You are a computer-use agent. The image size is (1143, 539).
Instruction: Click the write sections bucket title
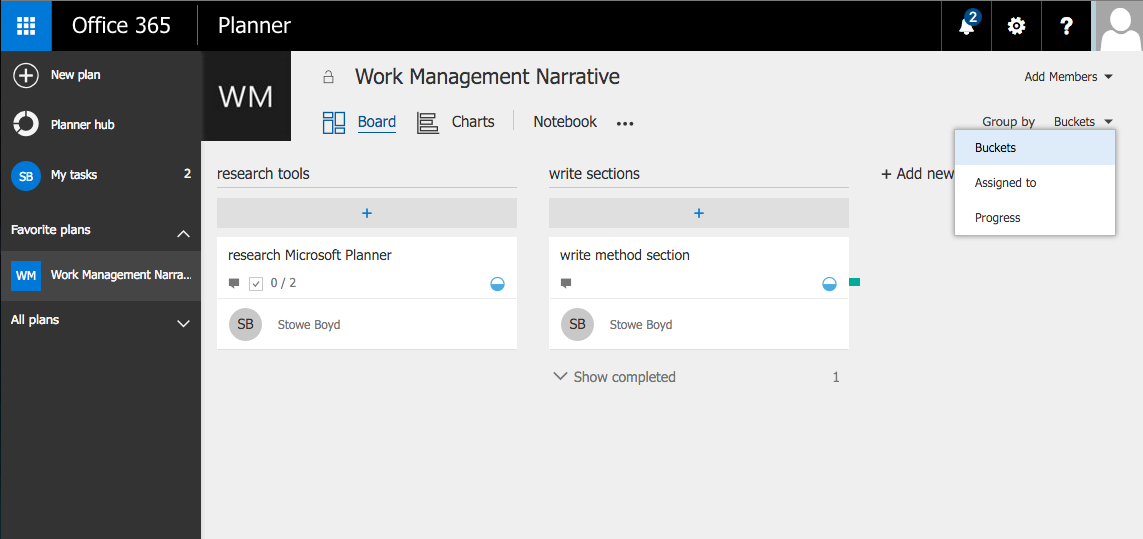pos(594,174)
